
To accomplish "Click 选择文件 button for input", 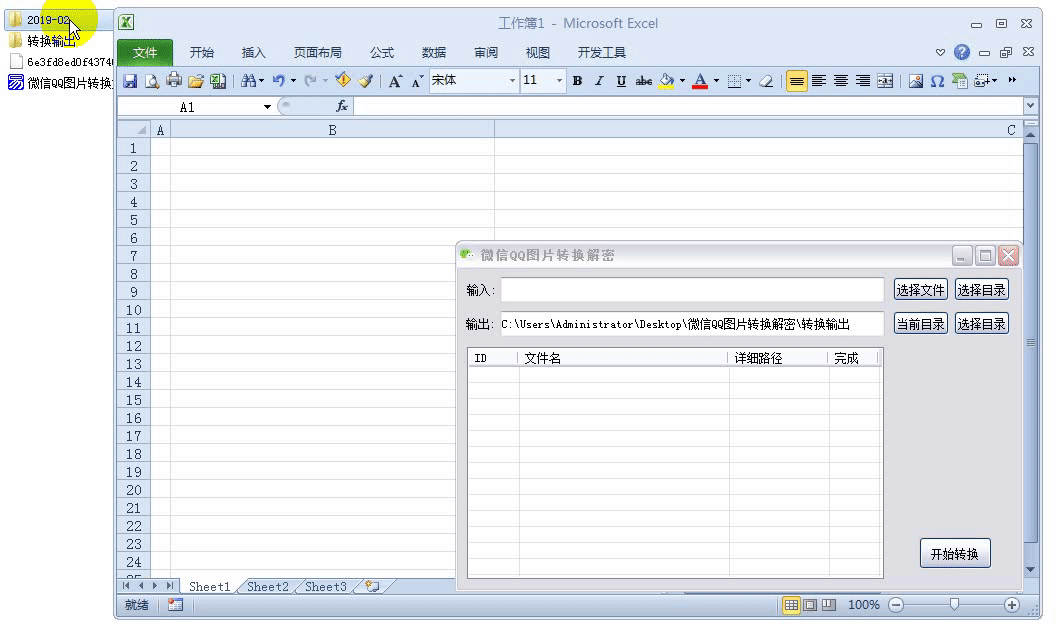I will coord(921,290).
